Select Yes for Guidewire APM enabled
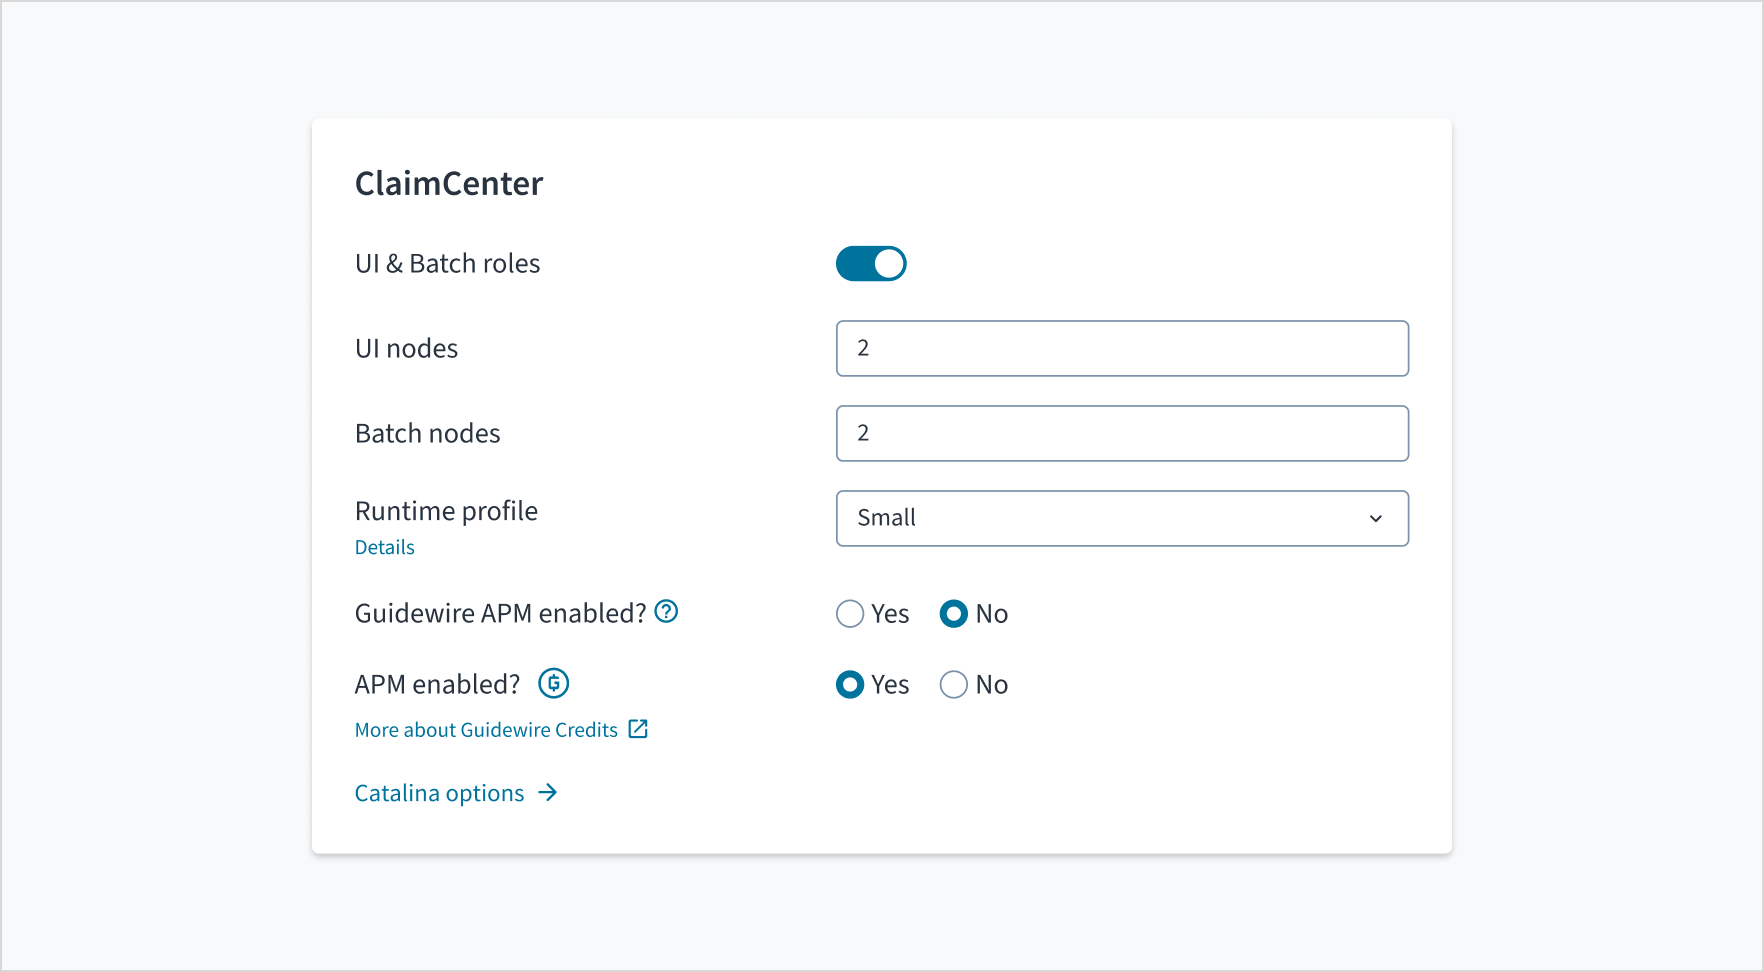This screenshot has height=972, width=1764. [x=850, y=614]
